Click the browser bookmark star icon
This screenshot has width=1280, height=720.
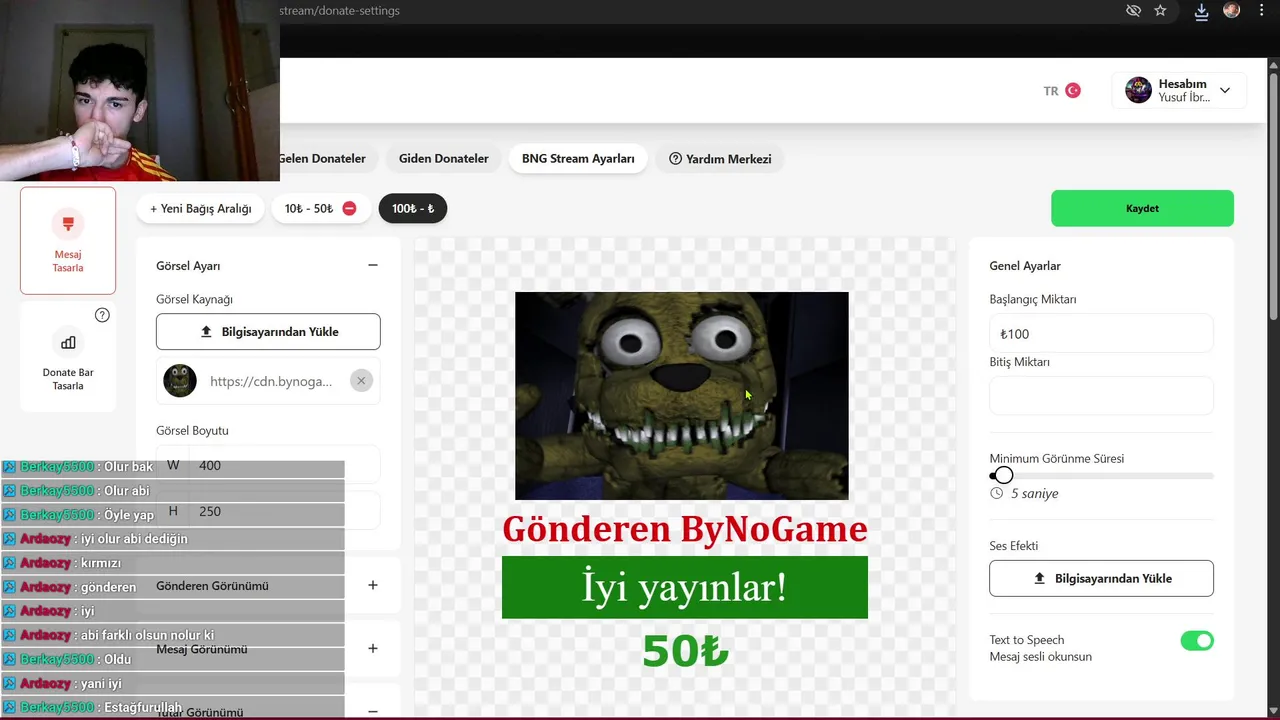click(1160, 10)
